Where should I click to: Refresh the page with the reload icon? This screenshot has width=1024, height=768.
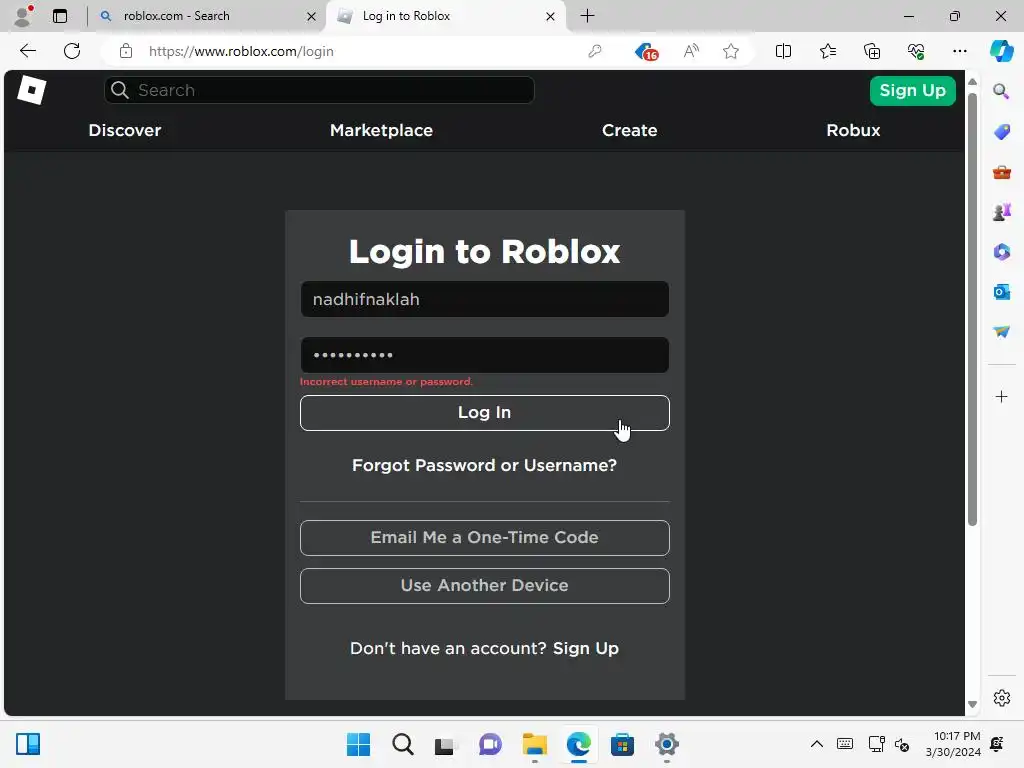tap(72, 51)
